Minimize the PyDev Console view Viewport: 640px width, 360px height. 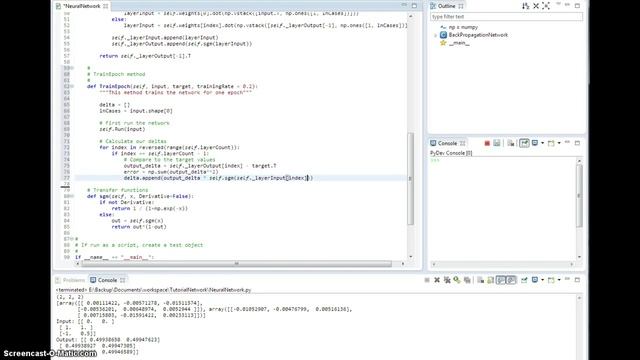pyautogui.click(x=567, y=142)
